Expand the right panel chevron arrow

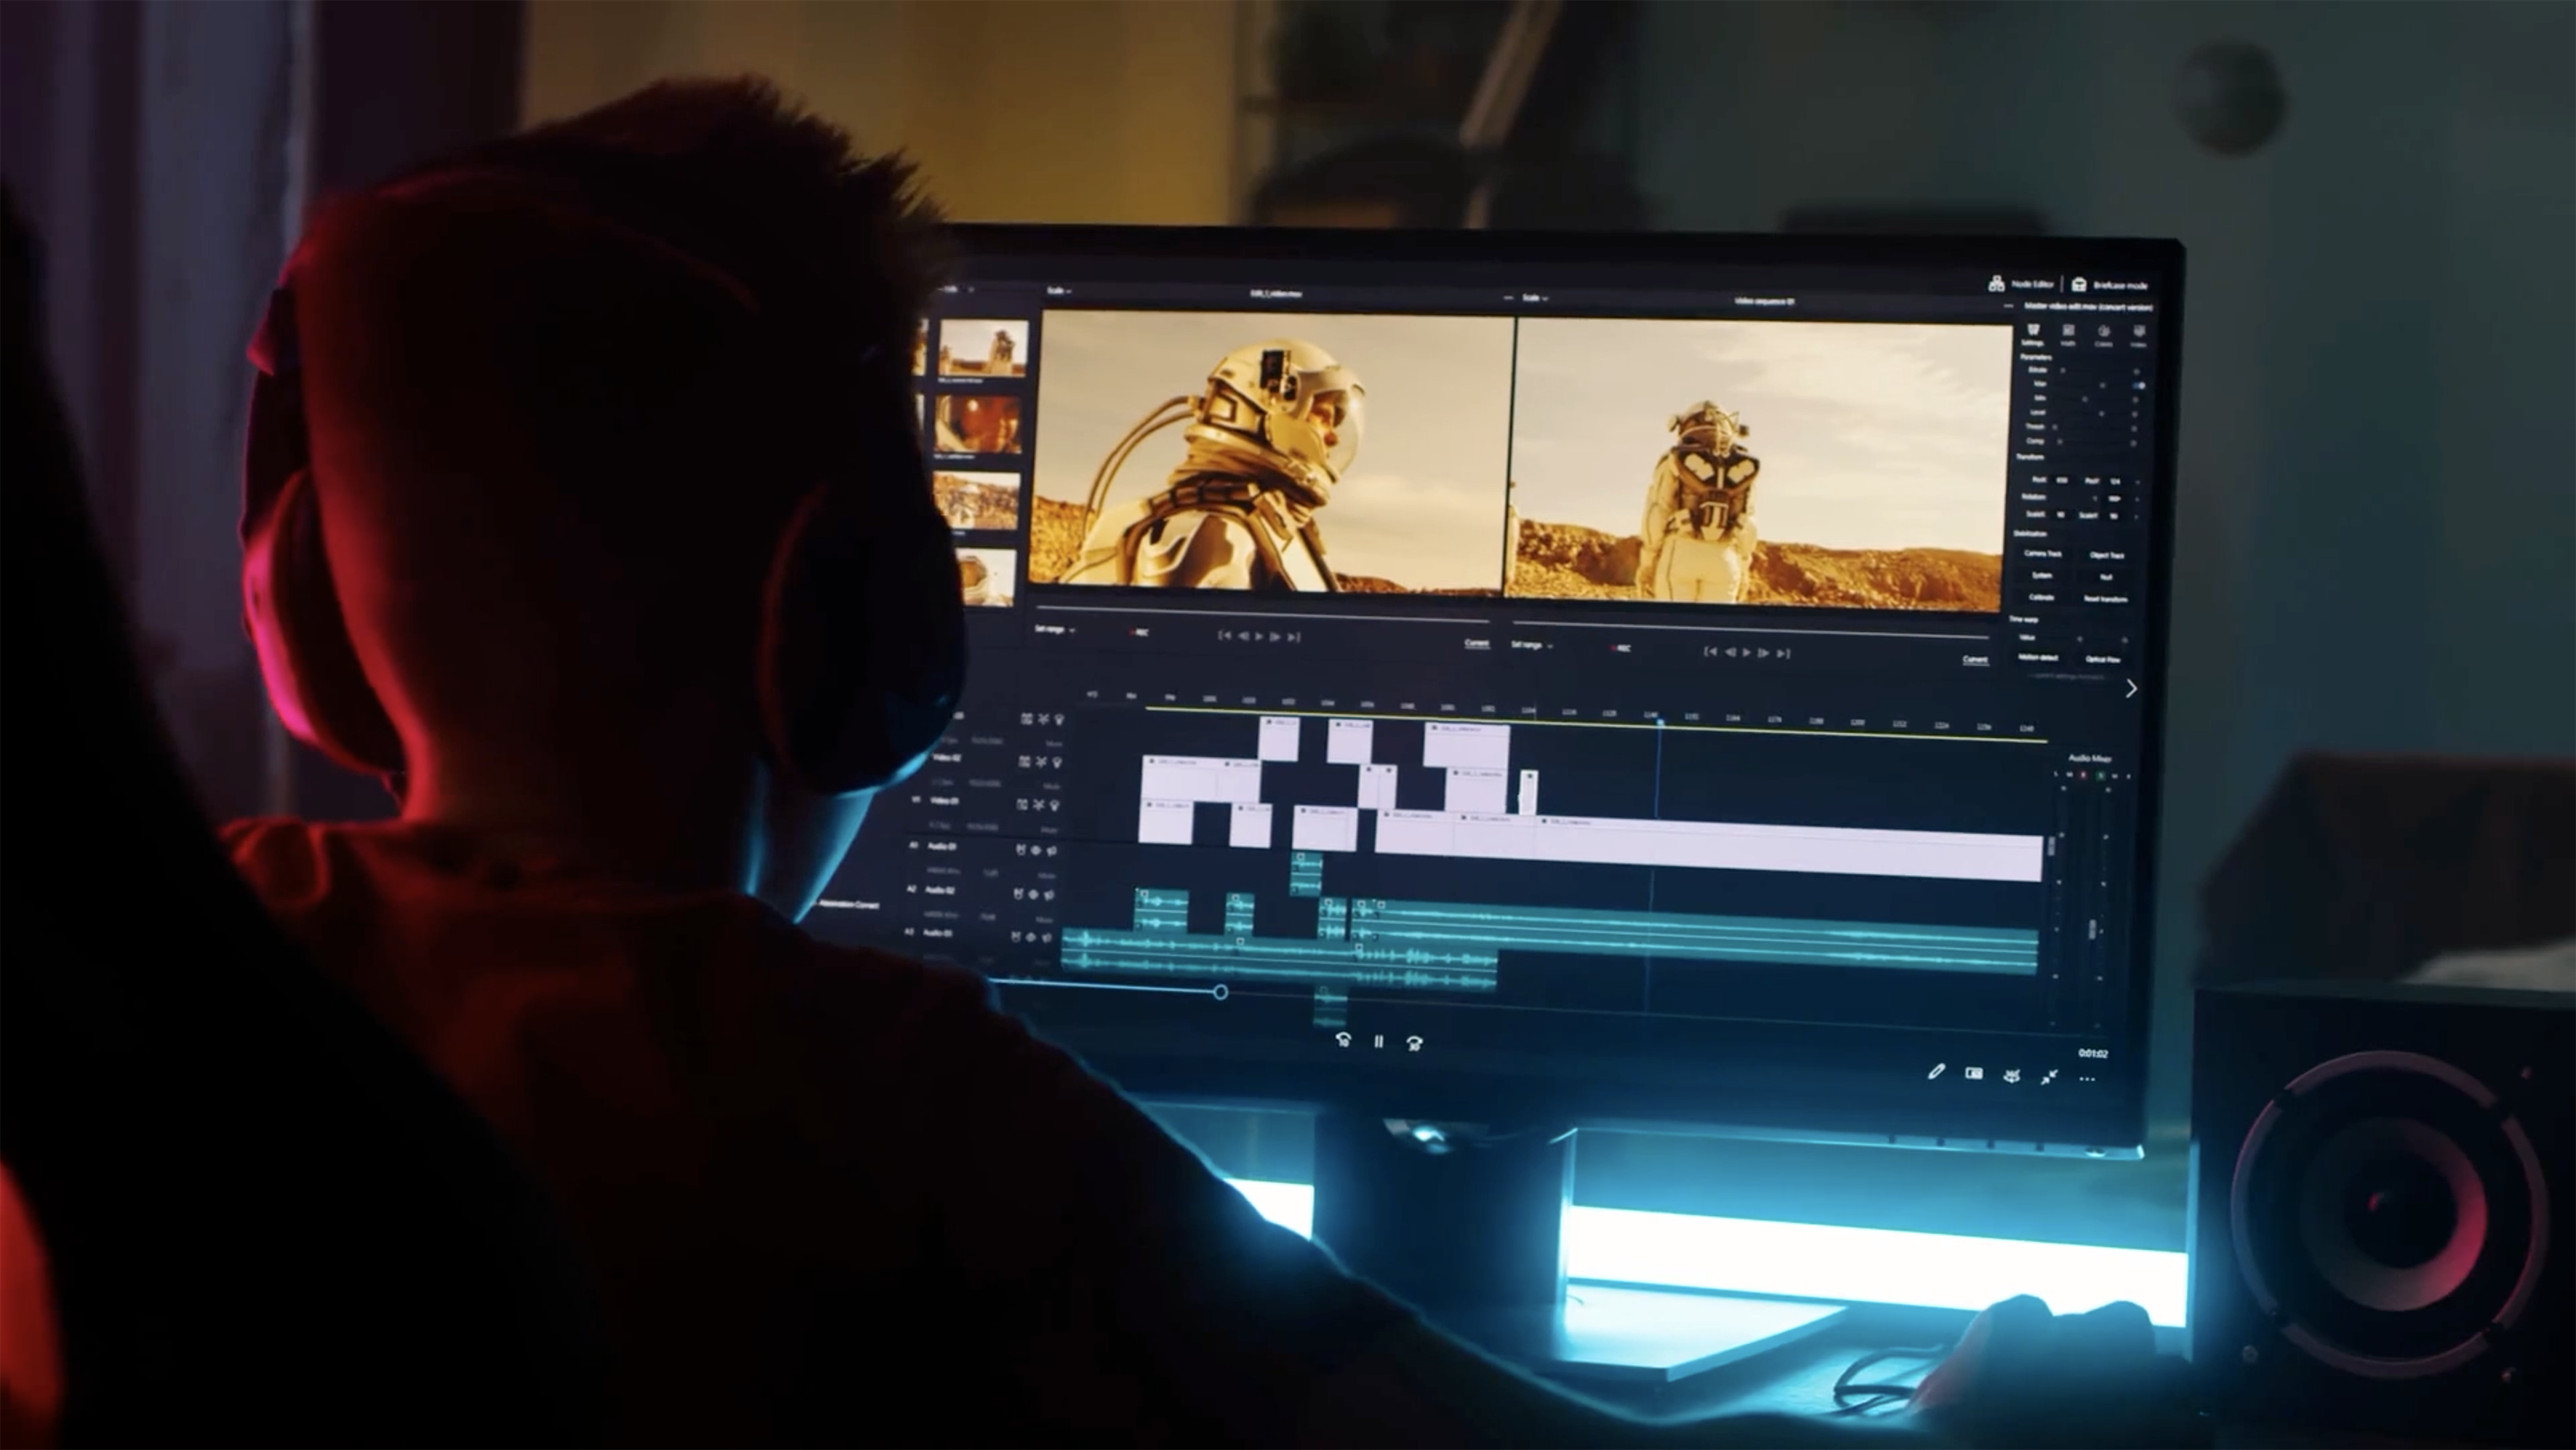(x=2131, y=688)
